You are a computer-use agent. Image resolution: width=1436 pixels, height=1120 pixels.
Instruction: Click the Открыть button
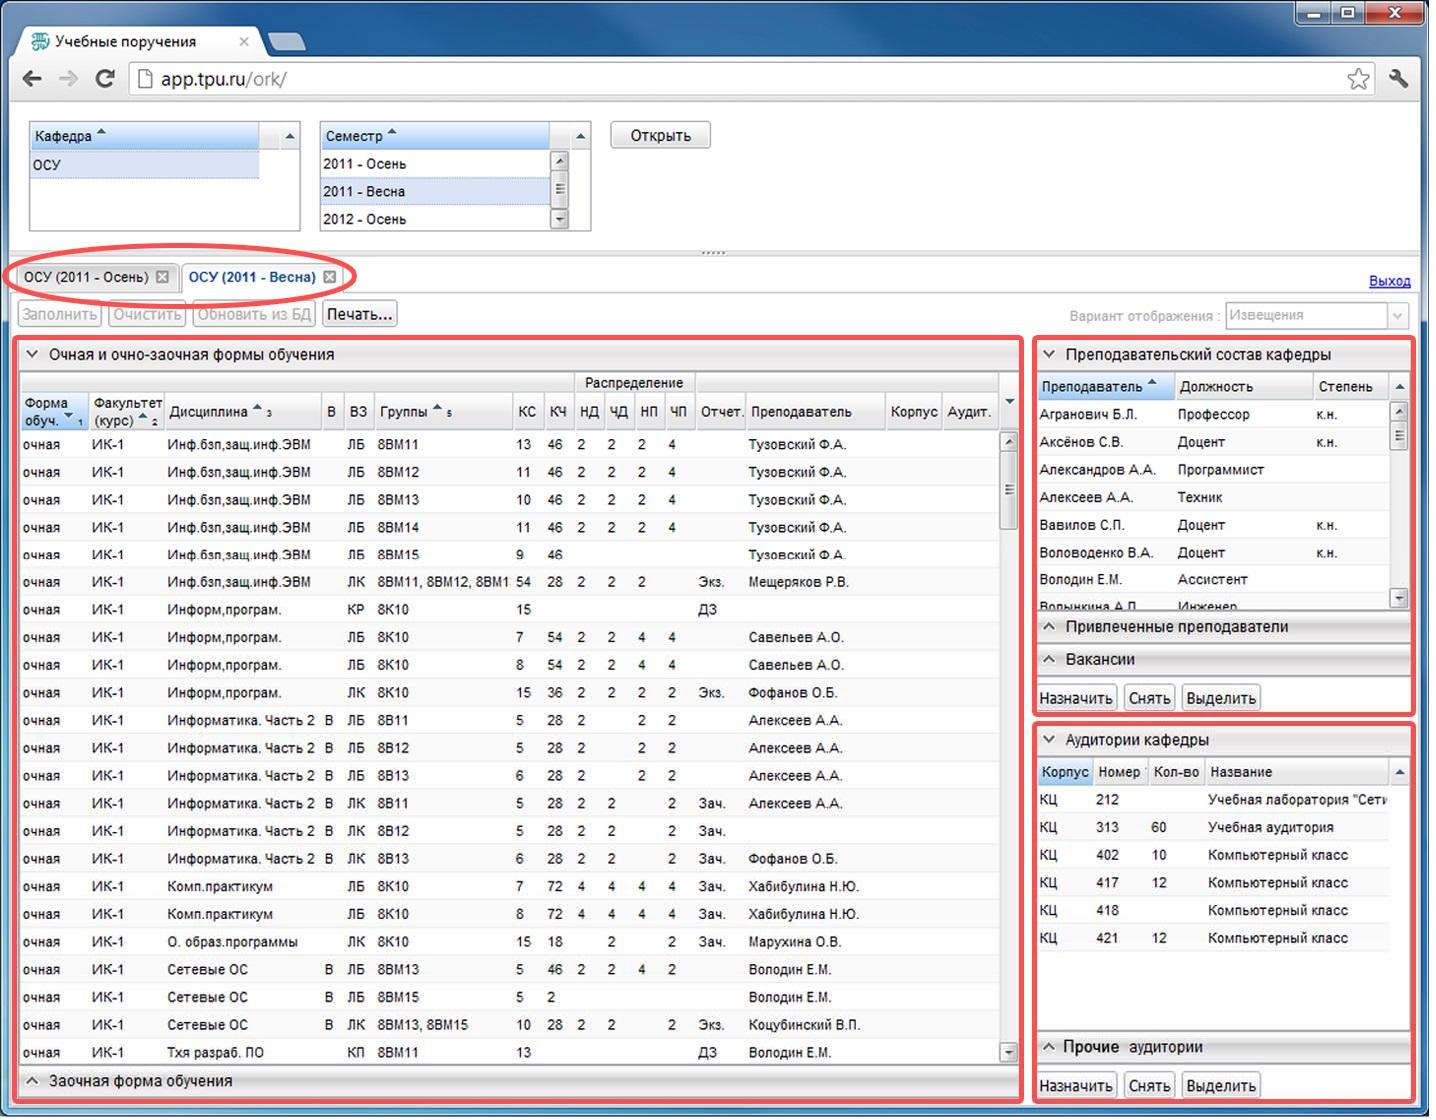click(660, 135)
